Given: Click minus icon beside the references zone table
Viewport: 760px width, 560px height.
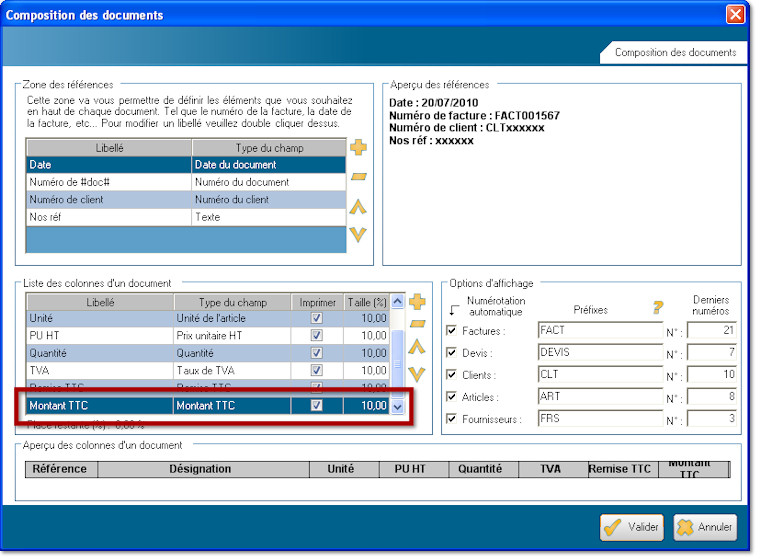Looking at the screenshot, I should (358, 177).
